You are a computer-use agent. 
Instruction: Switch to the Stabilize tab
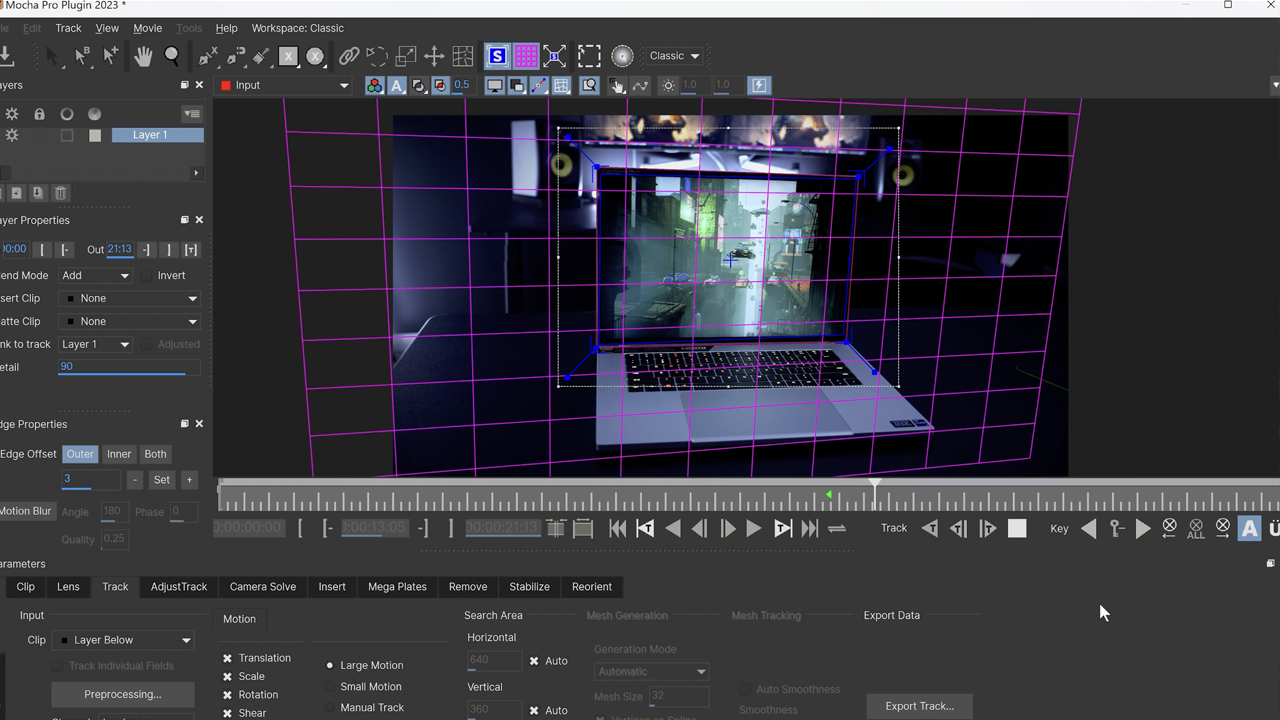click(529, 587)
